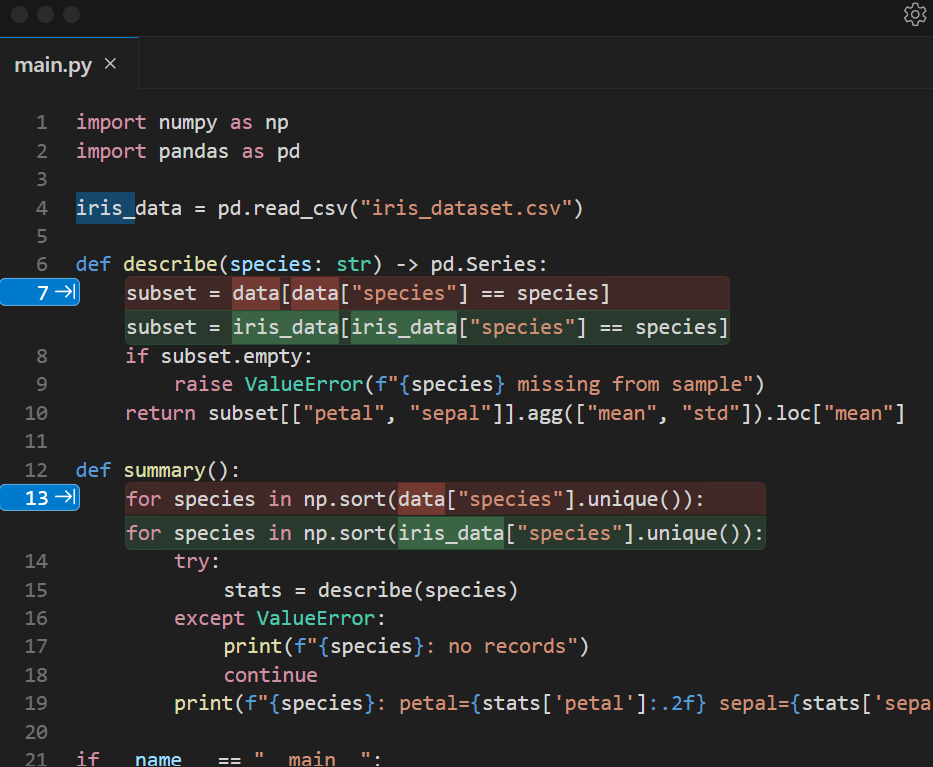Click the arrow marker on line 13
Image resolution: width=933 pixels, height=767 pixels.
pyautogui.click(x=66, y=498)
